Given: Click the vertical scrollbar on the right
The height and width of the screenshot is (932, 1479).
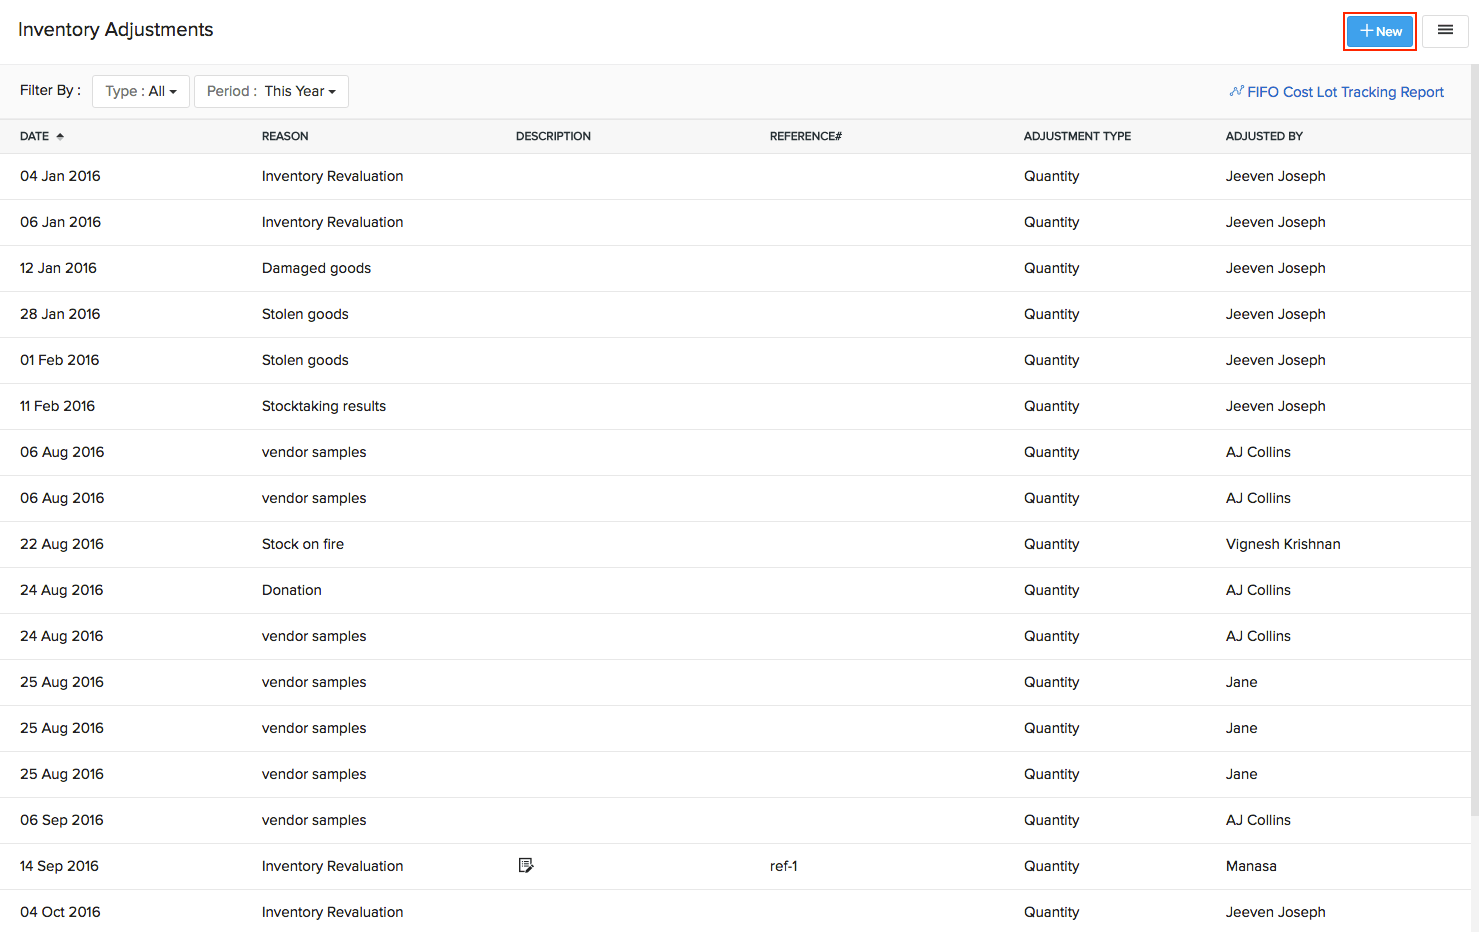Looking at the screenshot, I should click(1475, 440).
